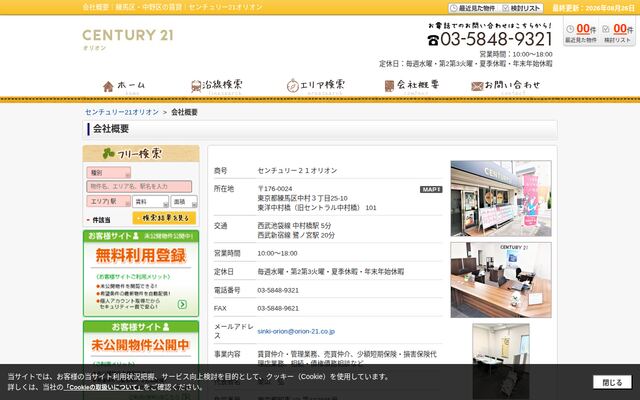Open the お問い合わせ navigation item

click(x=505, y=86)
